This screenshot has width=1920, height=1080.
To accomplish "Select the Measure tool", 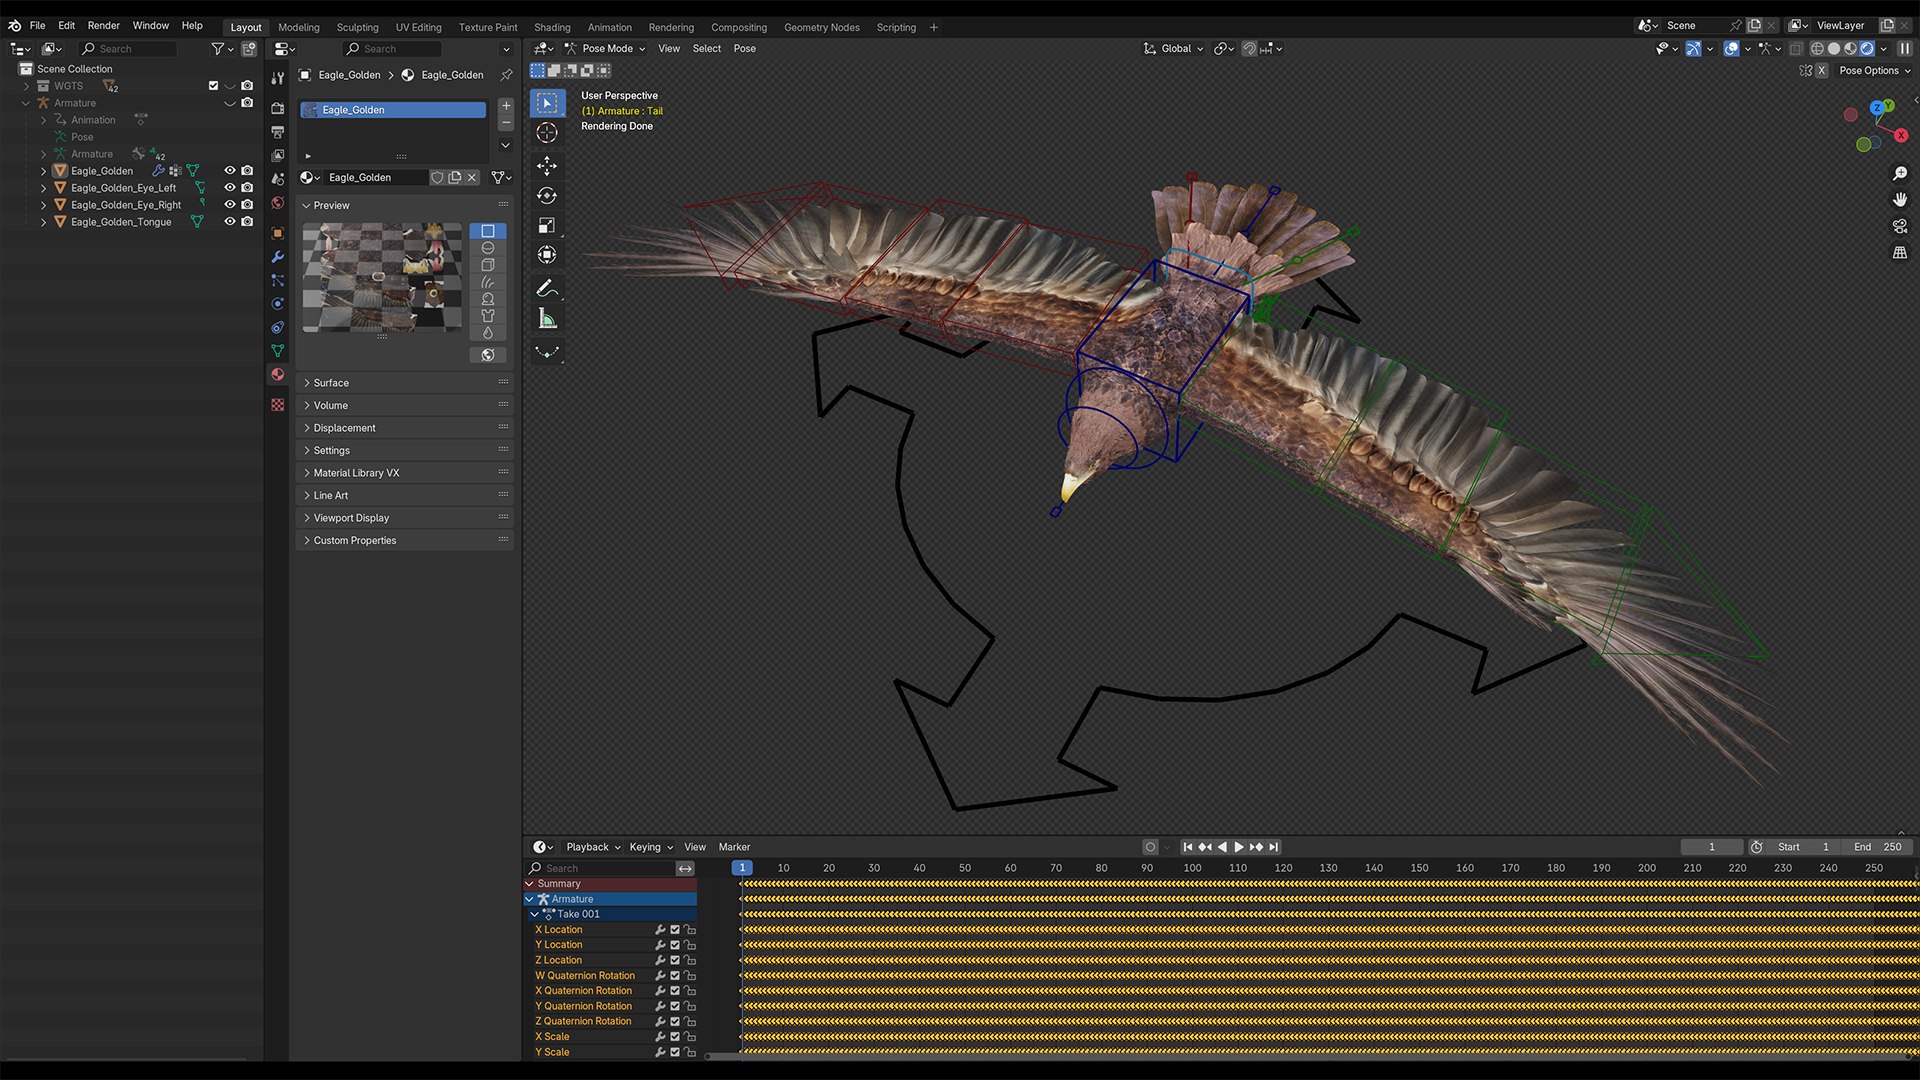I will coord(547,319).
